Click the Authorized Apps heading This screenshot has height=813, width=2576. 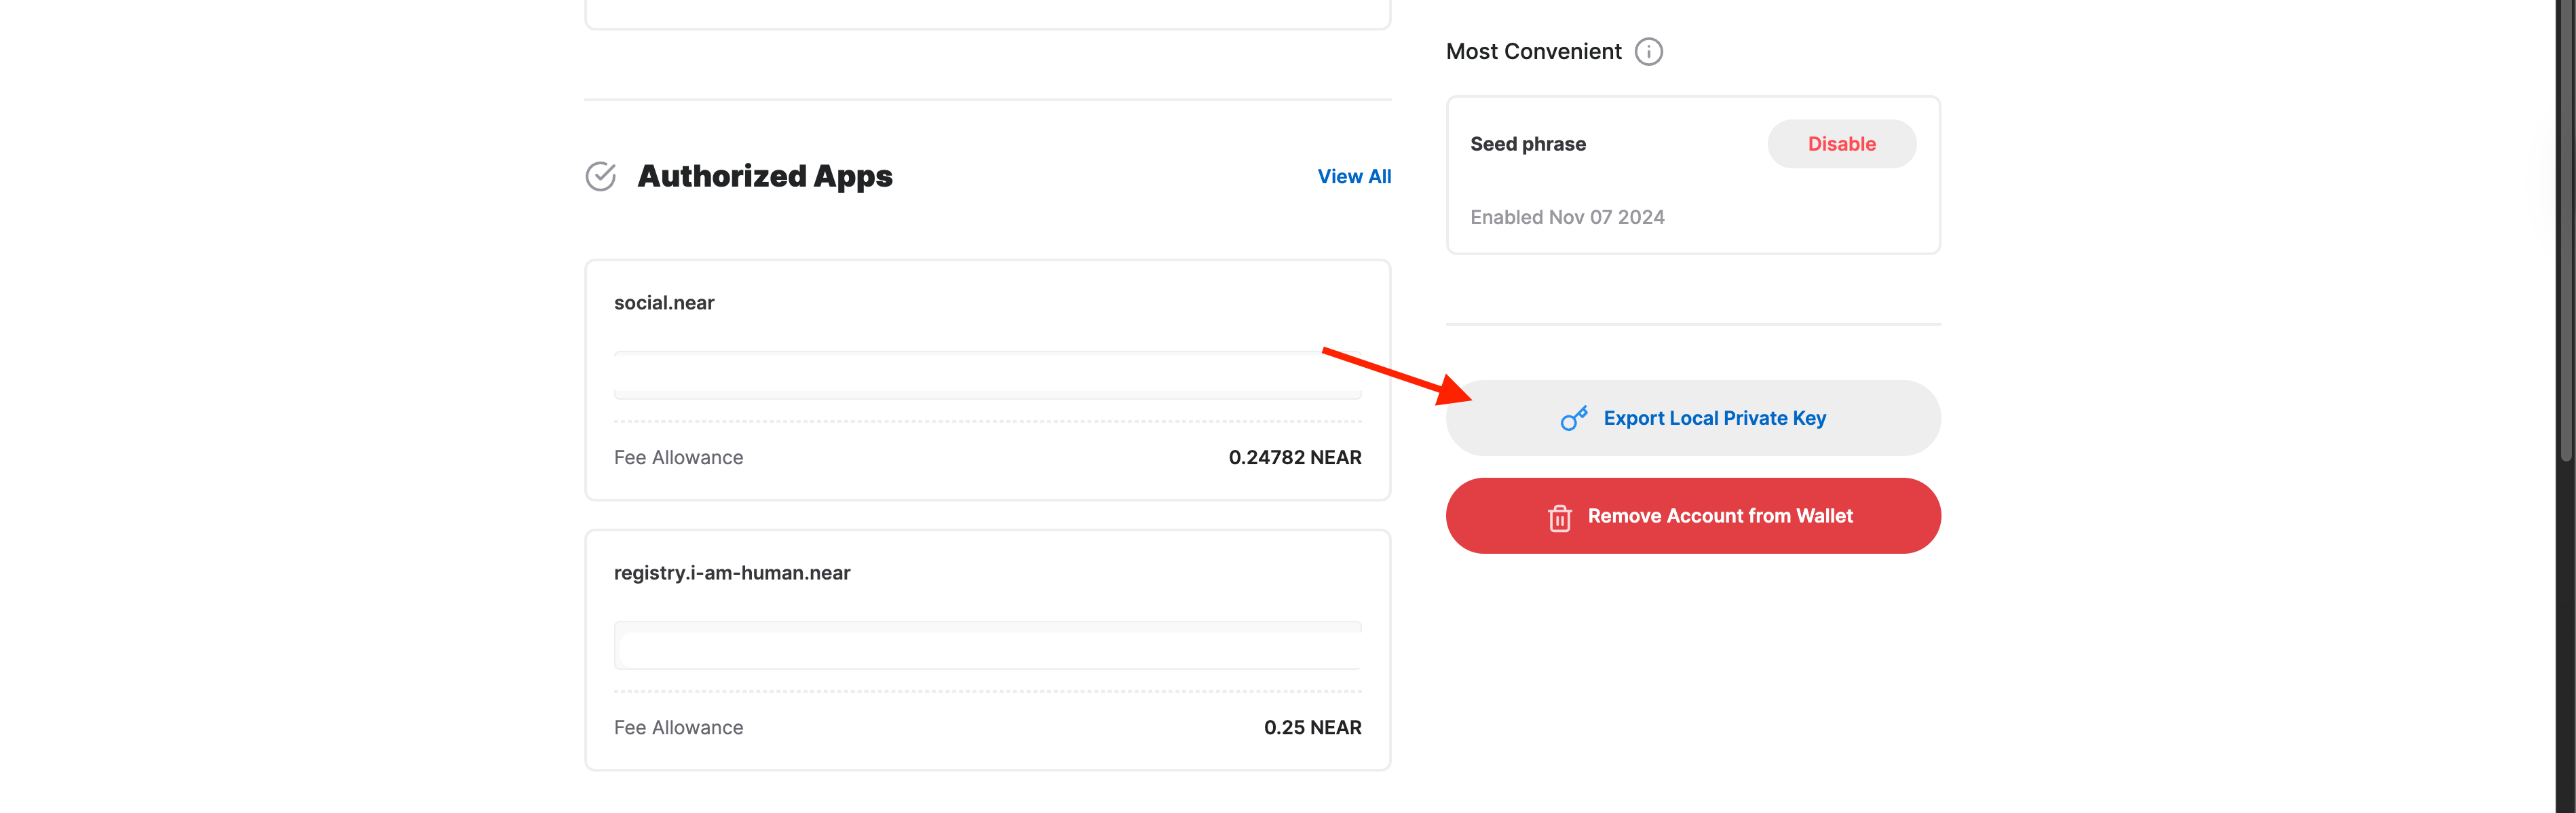(764, 176)
